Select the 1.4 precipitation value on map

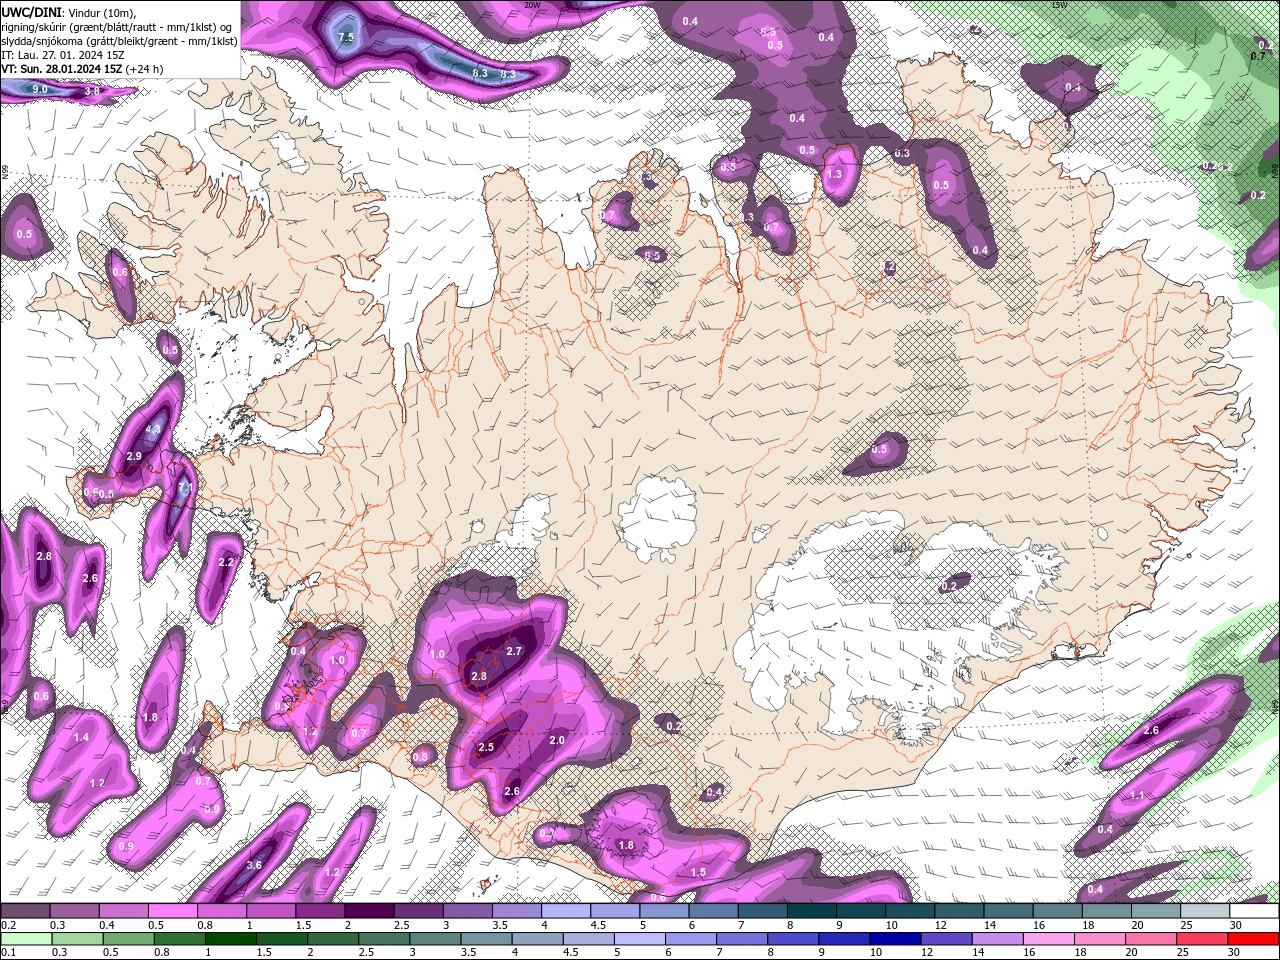pyautogui.click(x=81, y=737)
